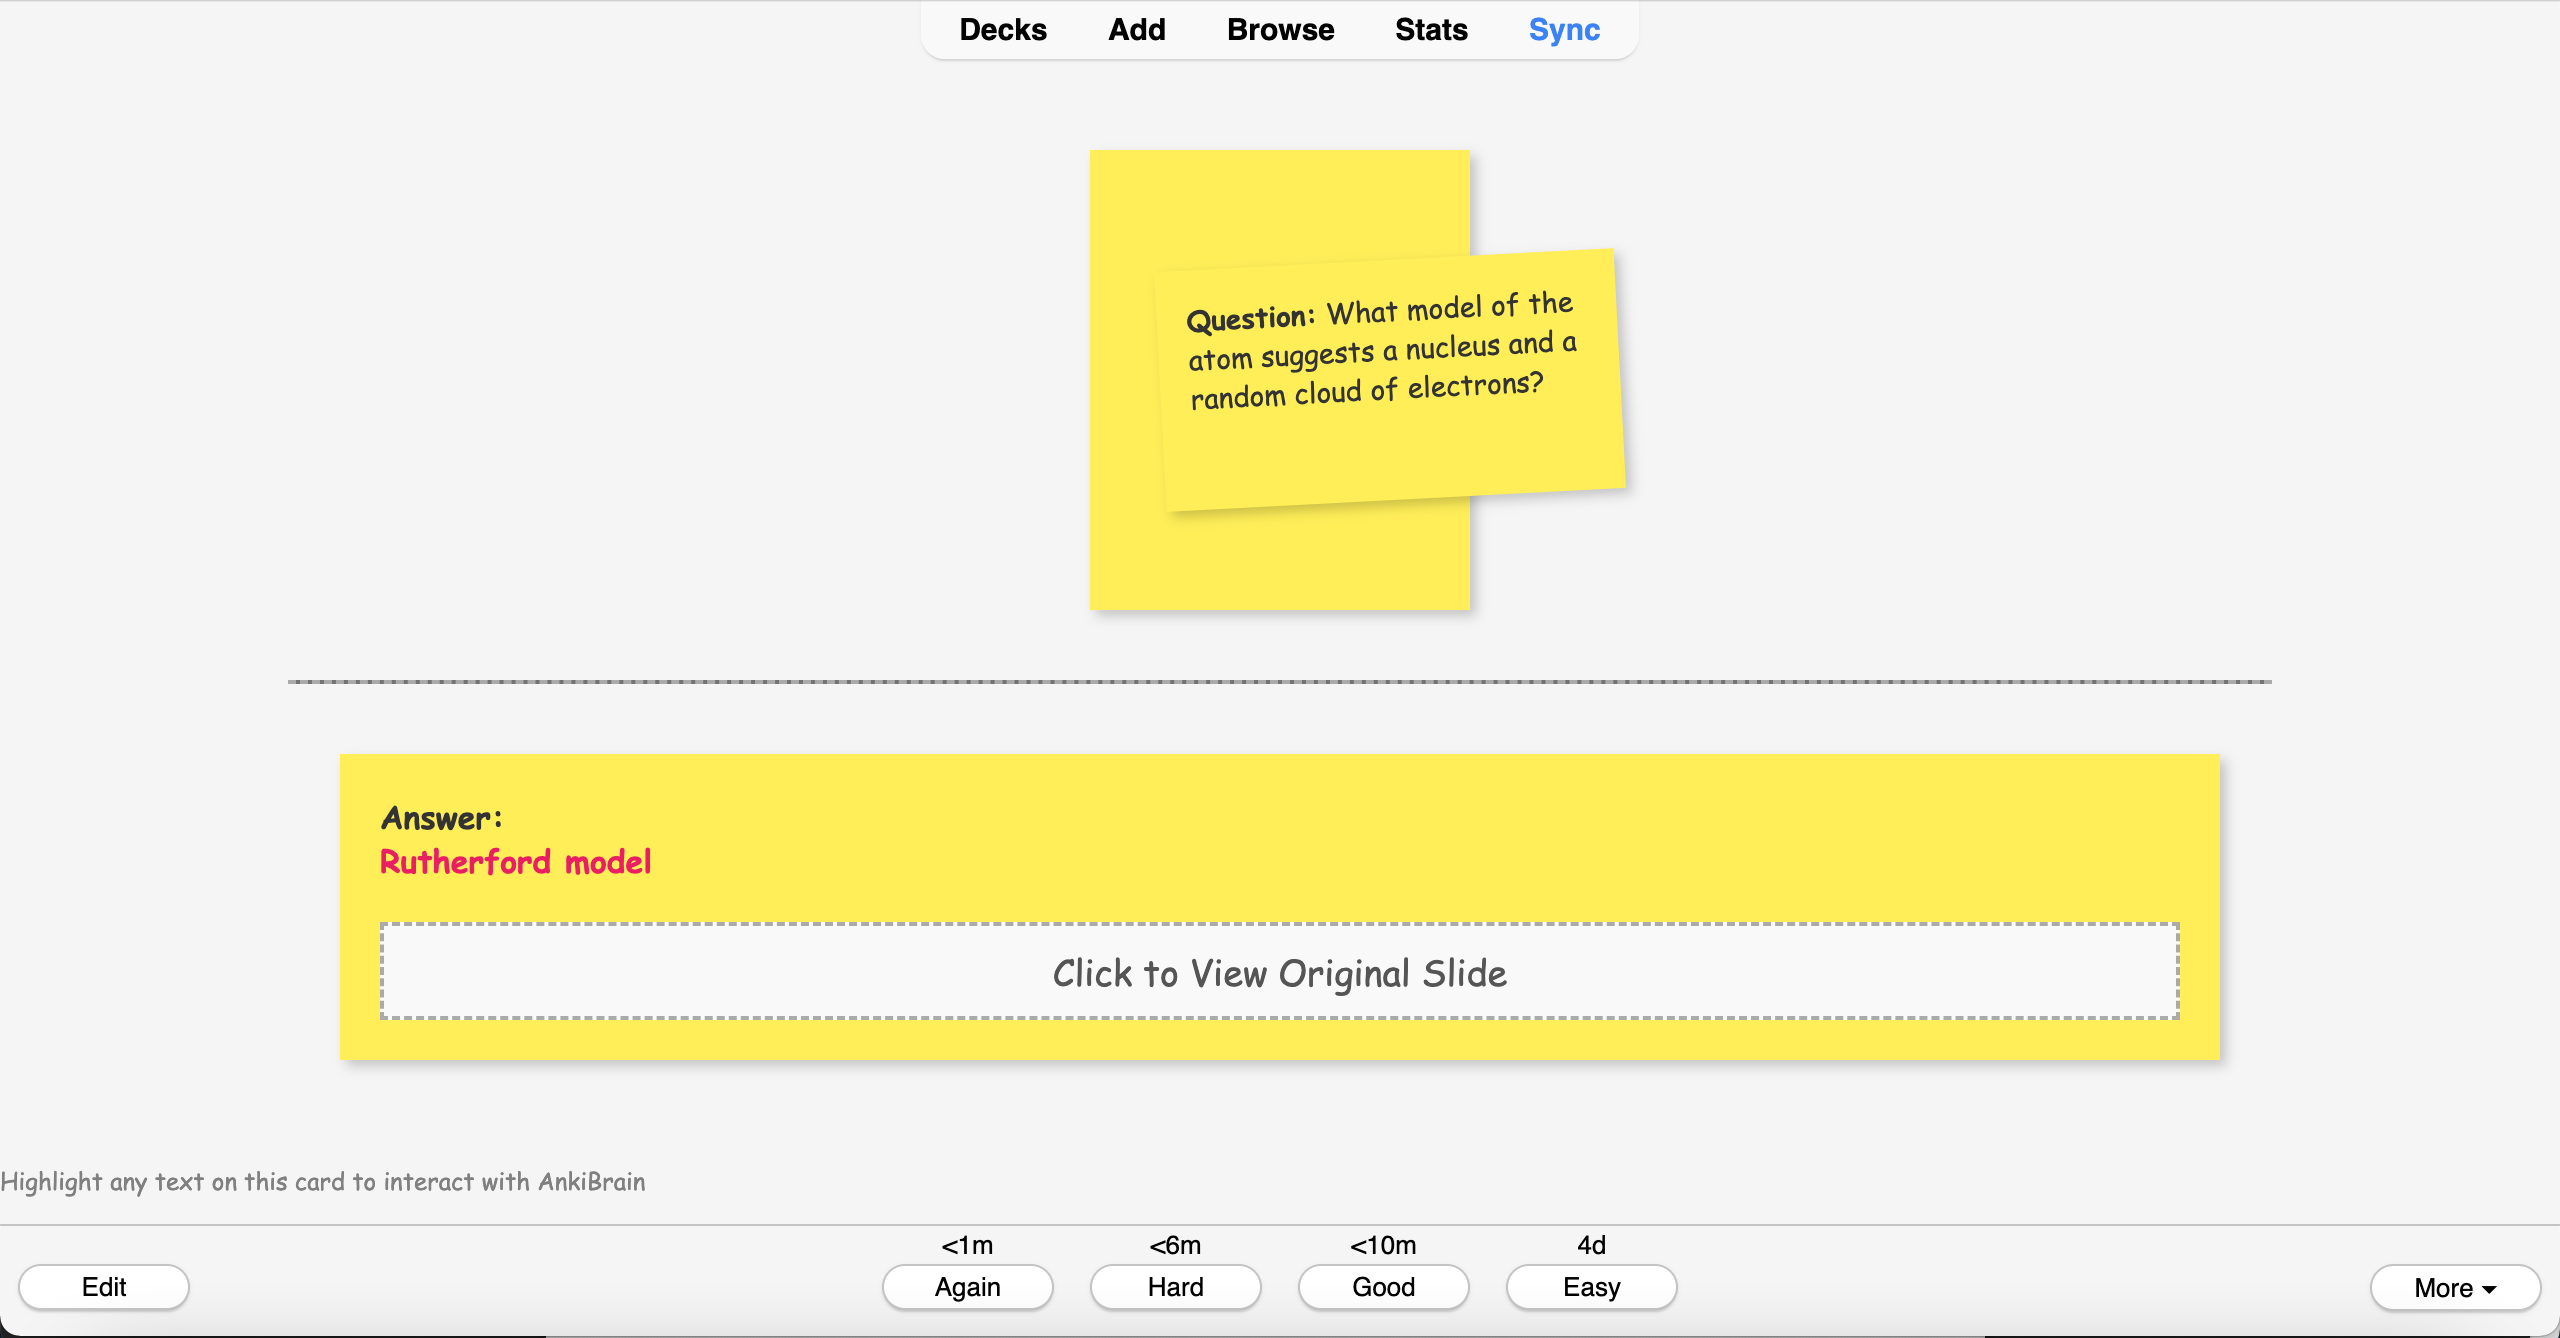Image resolution: width=2560 pixels, height=1338 pixels.
Task: Open the card Browser
Action: (1280, 30)
